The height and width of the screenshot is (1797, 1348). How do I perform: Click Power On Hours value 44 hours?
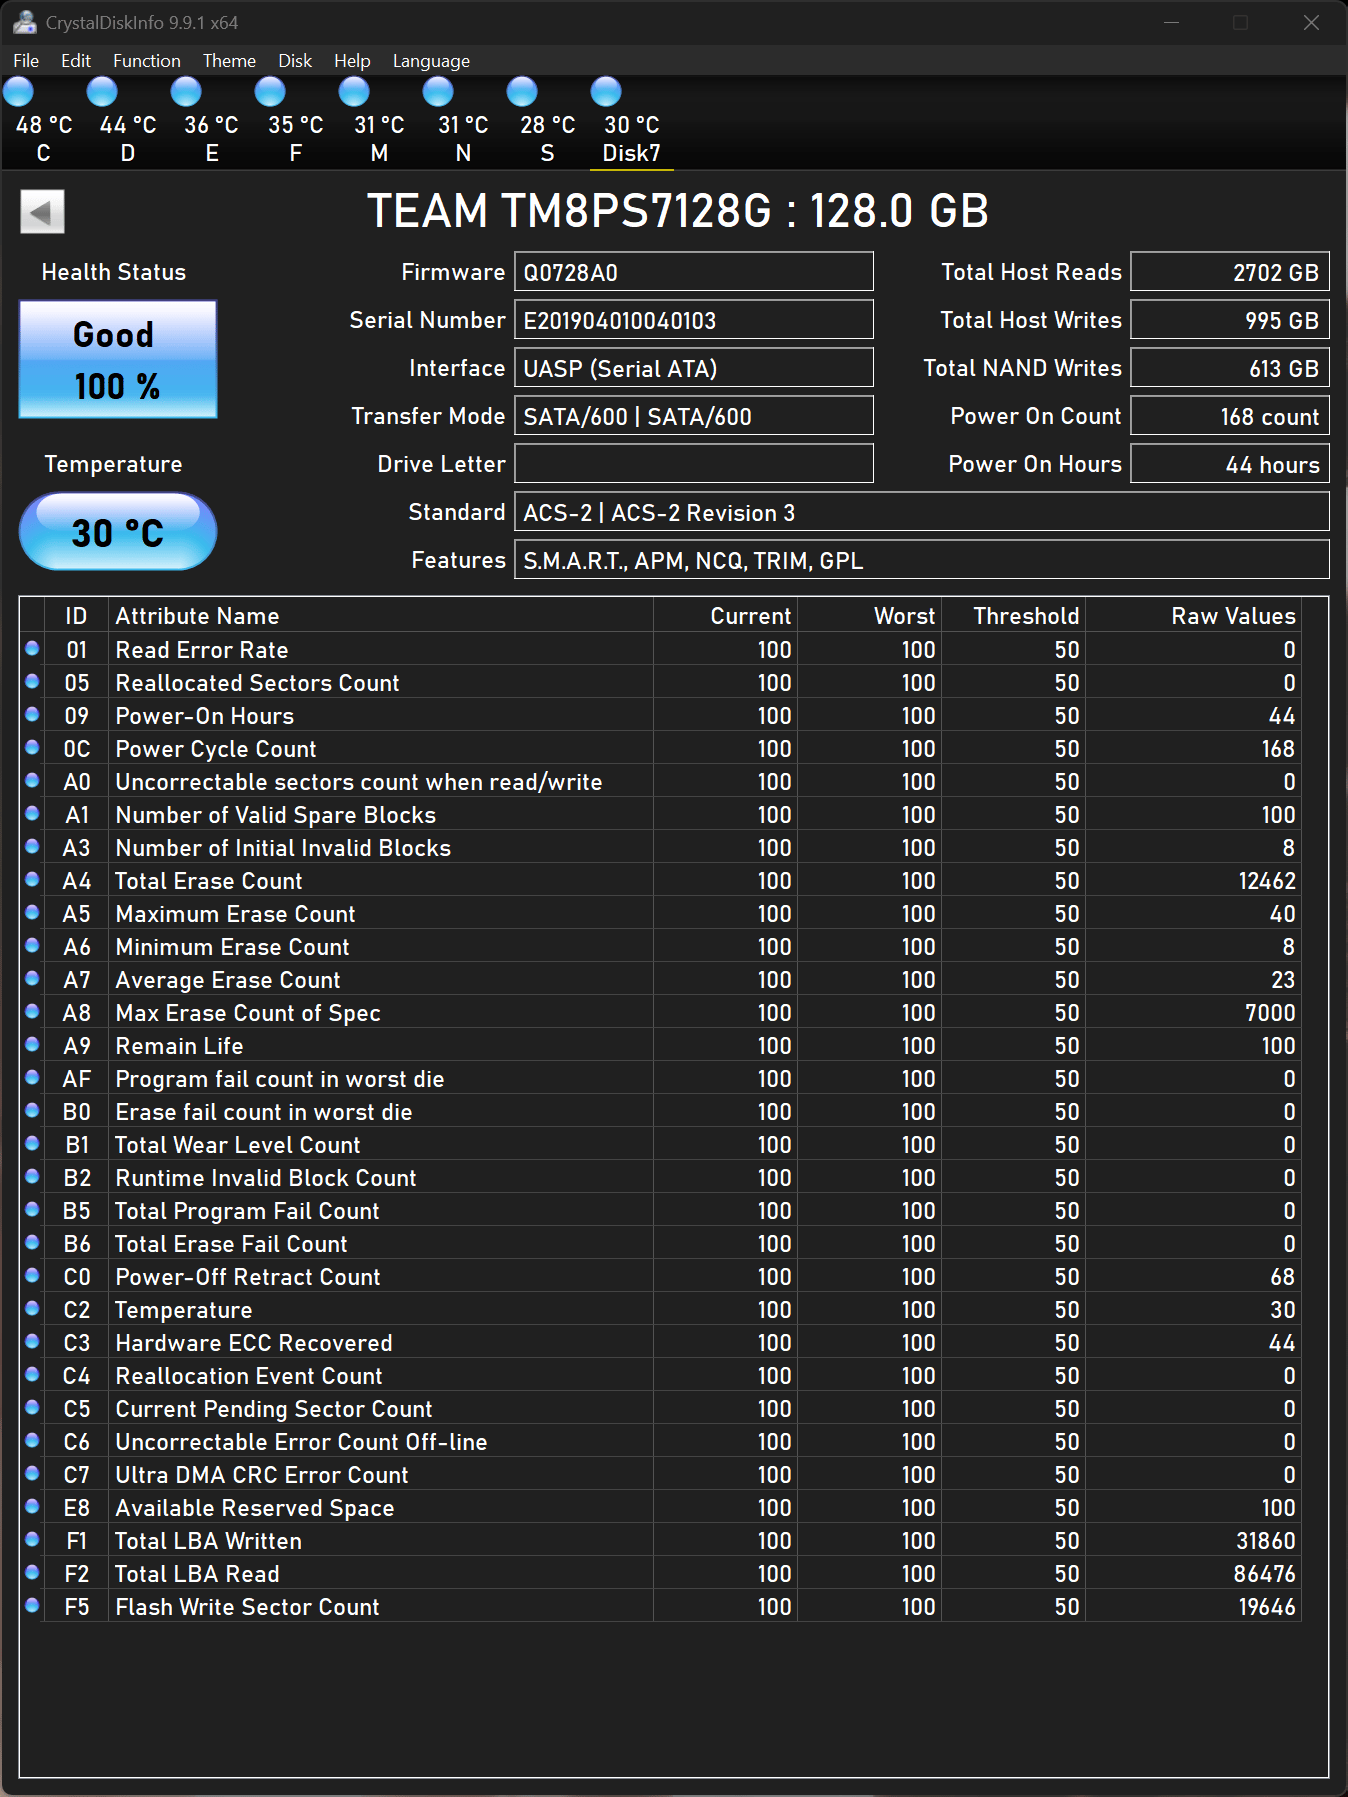coord(1230,463)
